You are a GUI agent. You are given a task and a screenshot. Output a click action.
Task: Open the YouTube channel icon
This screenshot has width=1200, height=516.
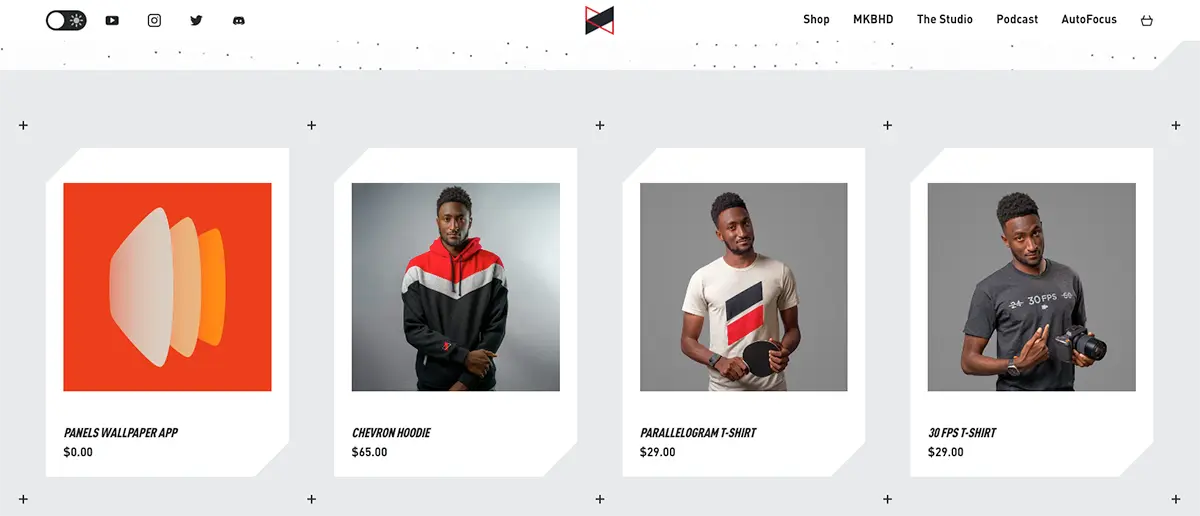(x=112, y=20)
